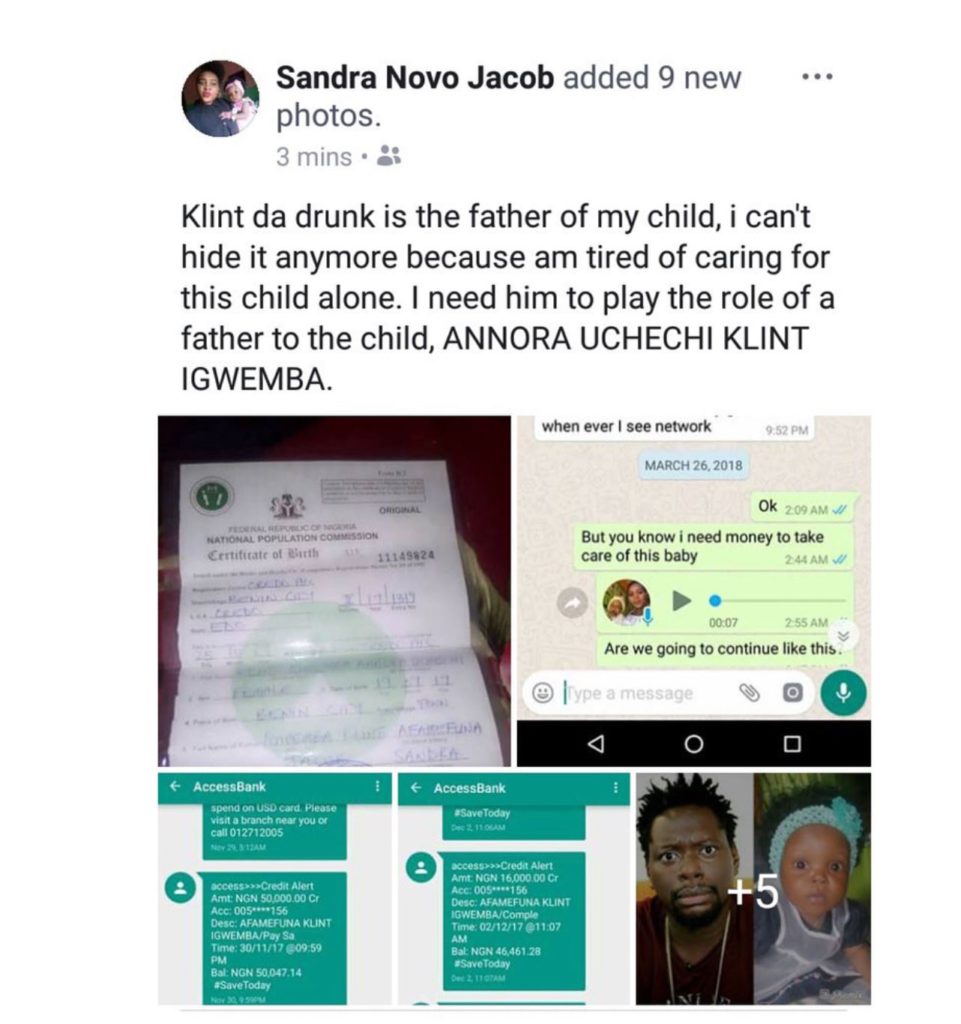This screenshot has width=961, height=1024.
Task: Open the left AccessBank three-dot overflow menu
Action: pyautogui.click(x=377, y=786)
